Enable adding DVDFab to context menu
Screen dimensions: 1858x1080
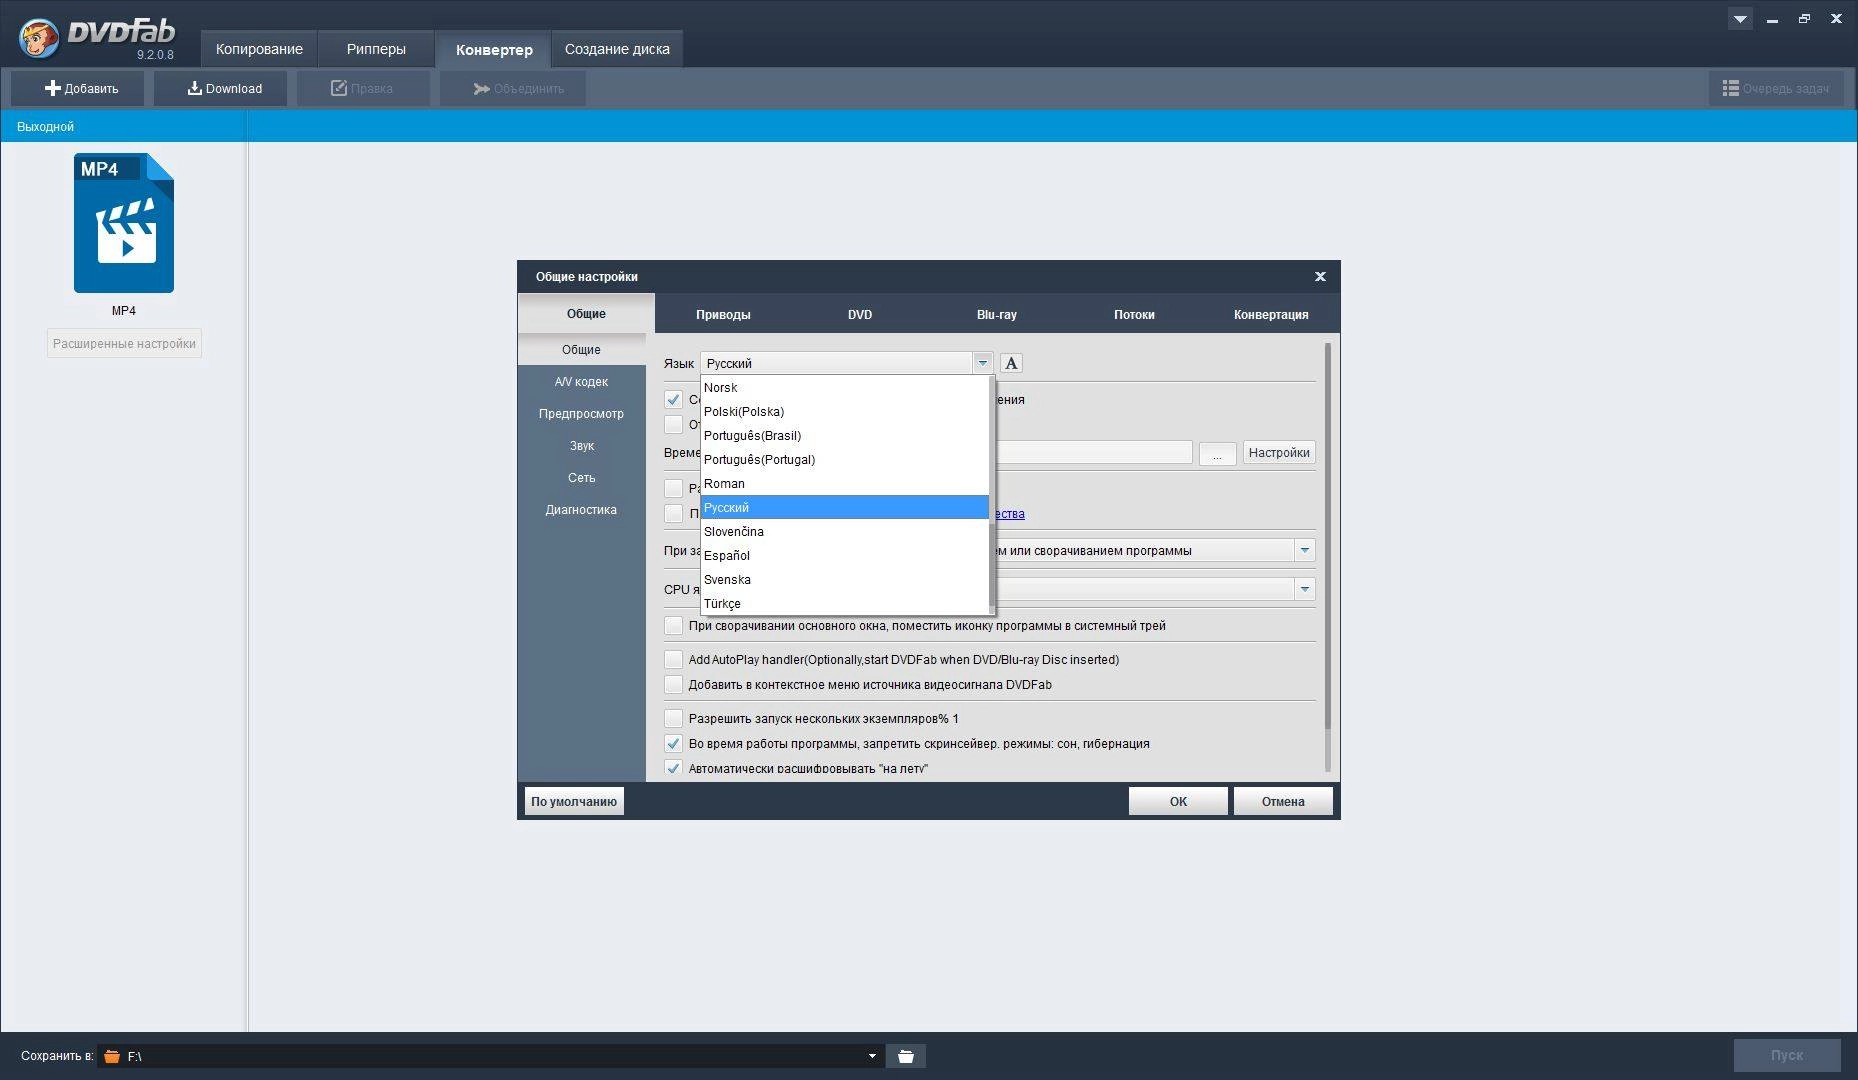pyautogui.click(x=674, y=685)
